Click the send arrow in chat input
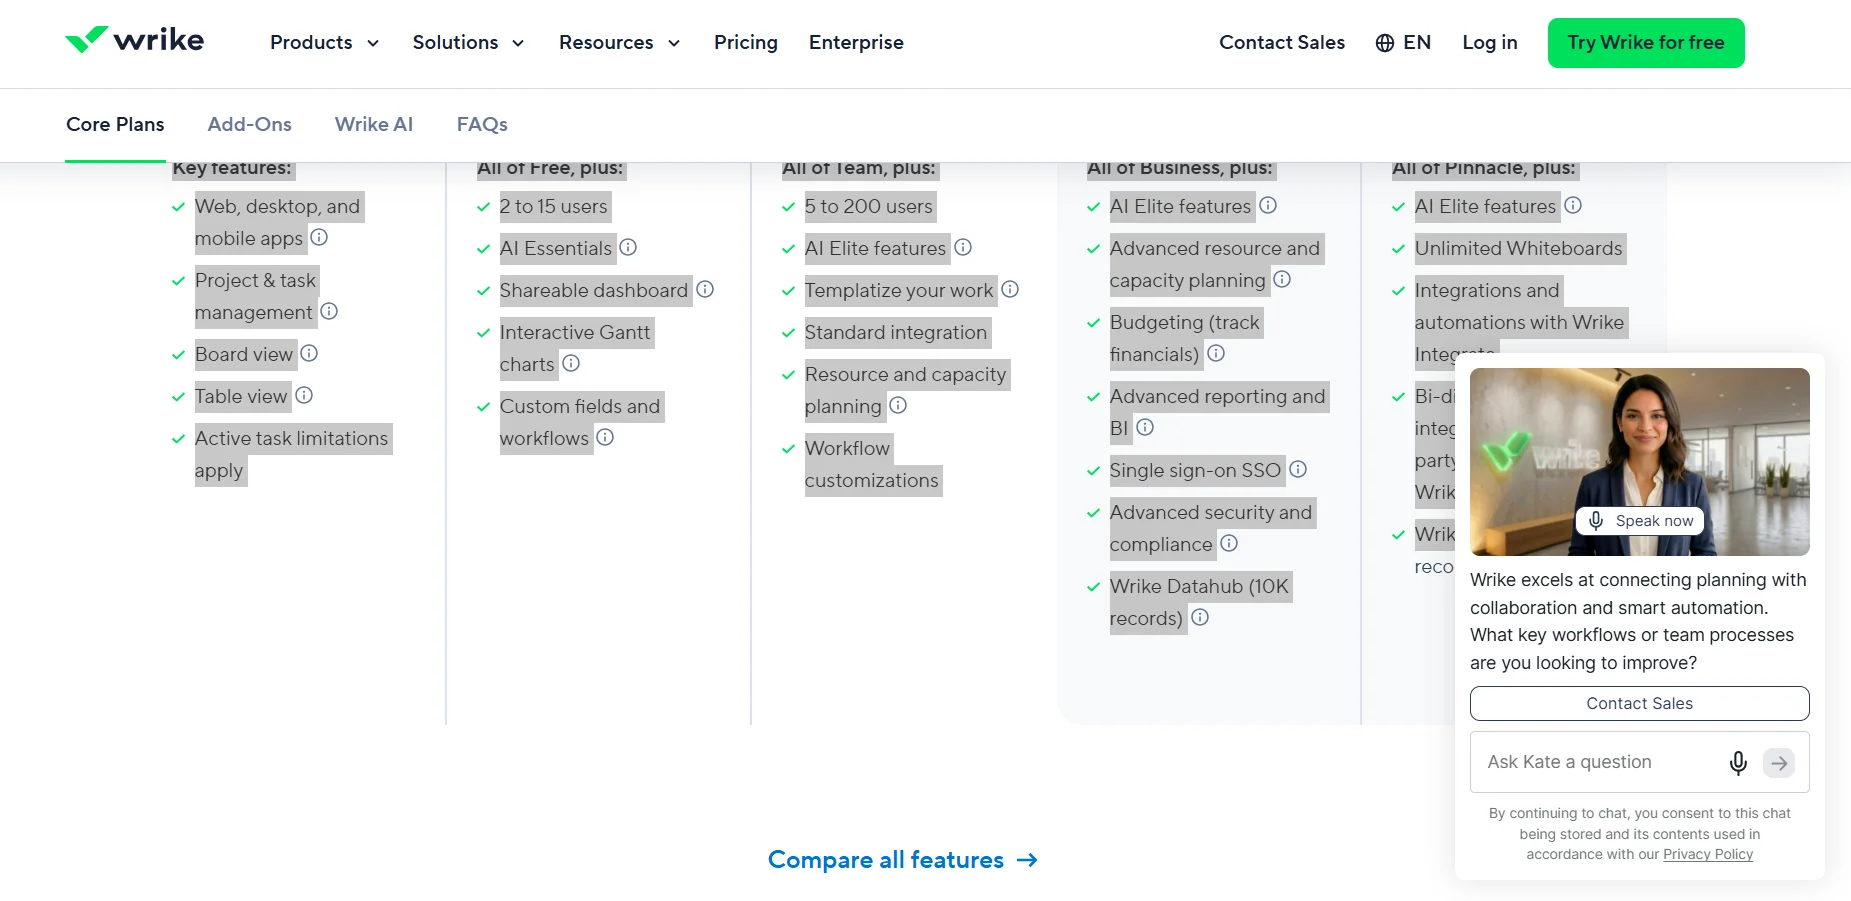 [1779, 763]
